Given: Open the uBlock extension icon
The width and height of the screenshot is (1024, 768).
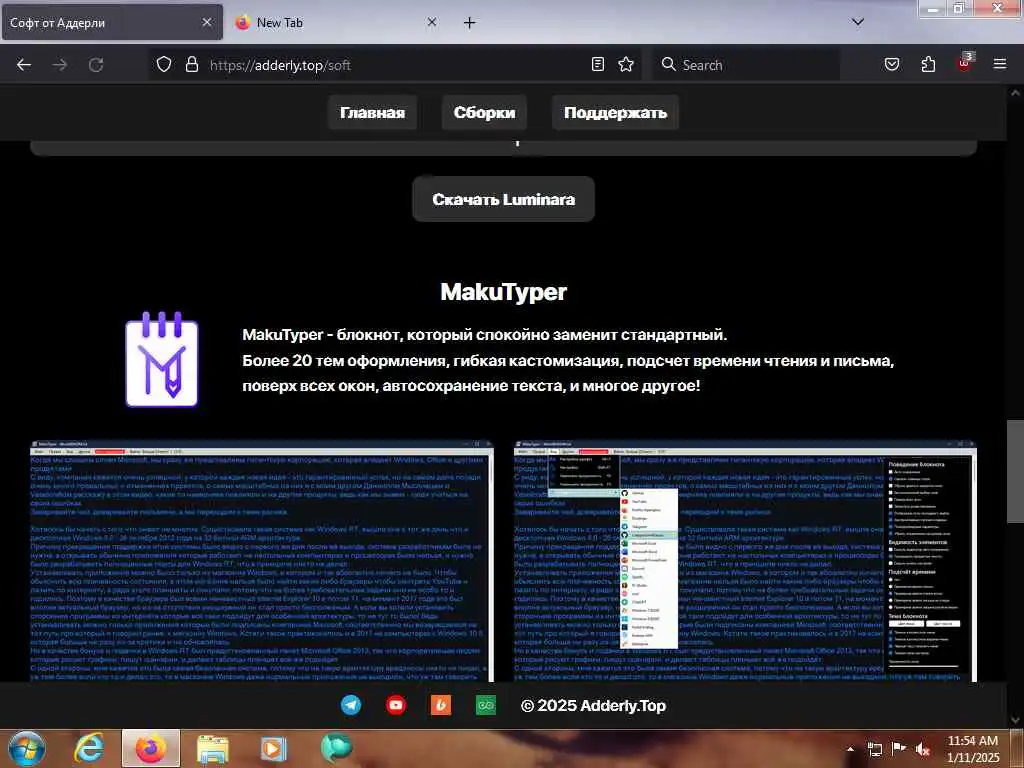Looking at the screenshot, I should pyautogui.click(x=965, y=63).
